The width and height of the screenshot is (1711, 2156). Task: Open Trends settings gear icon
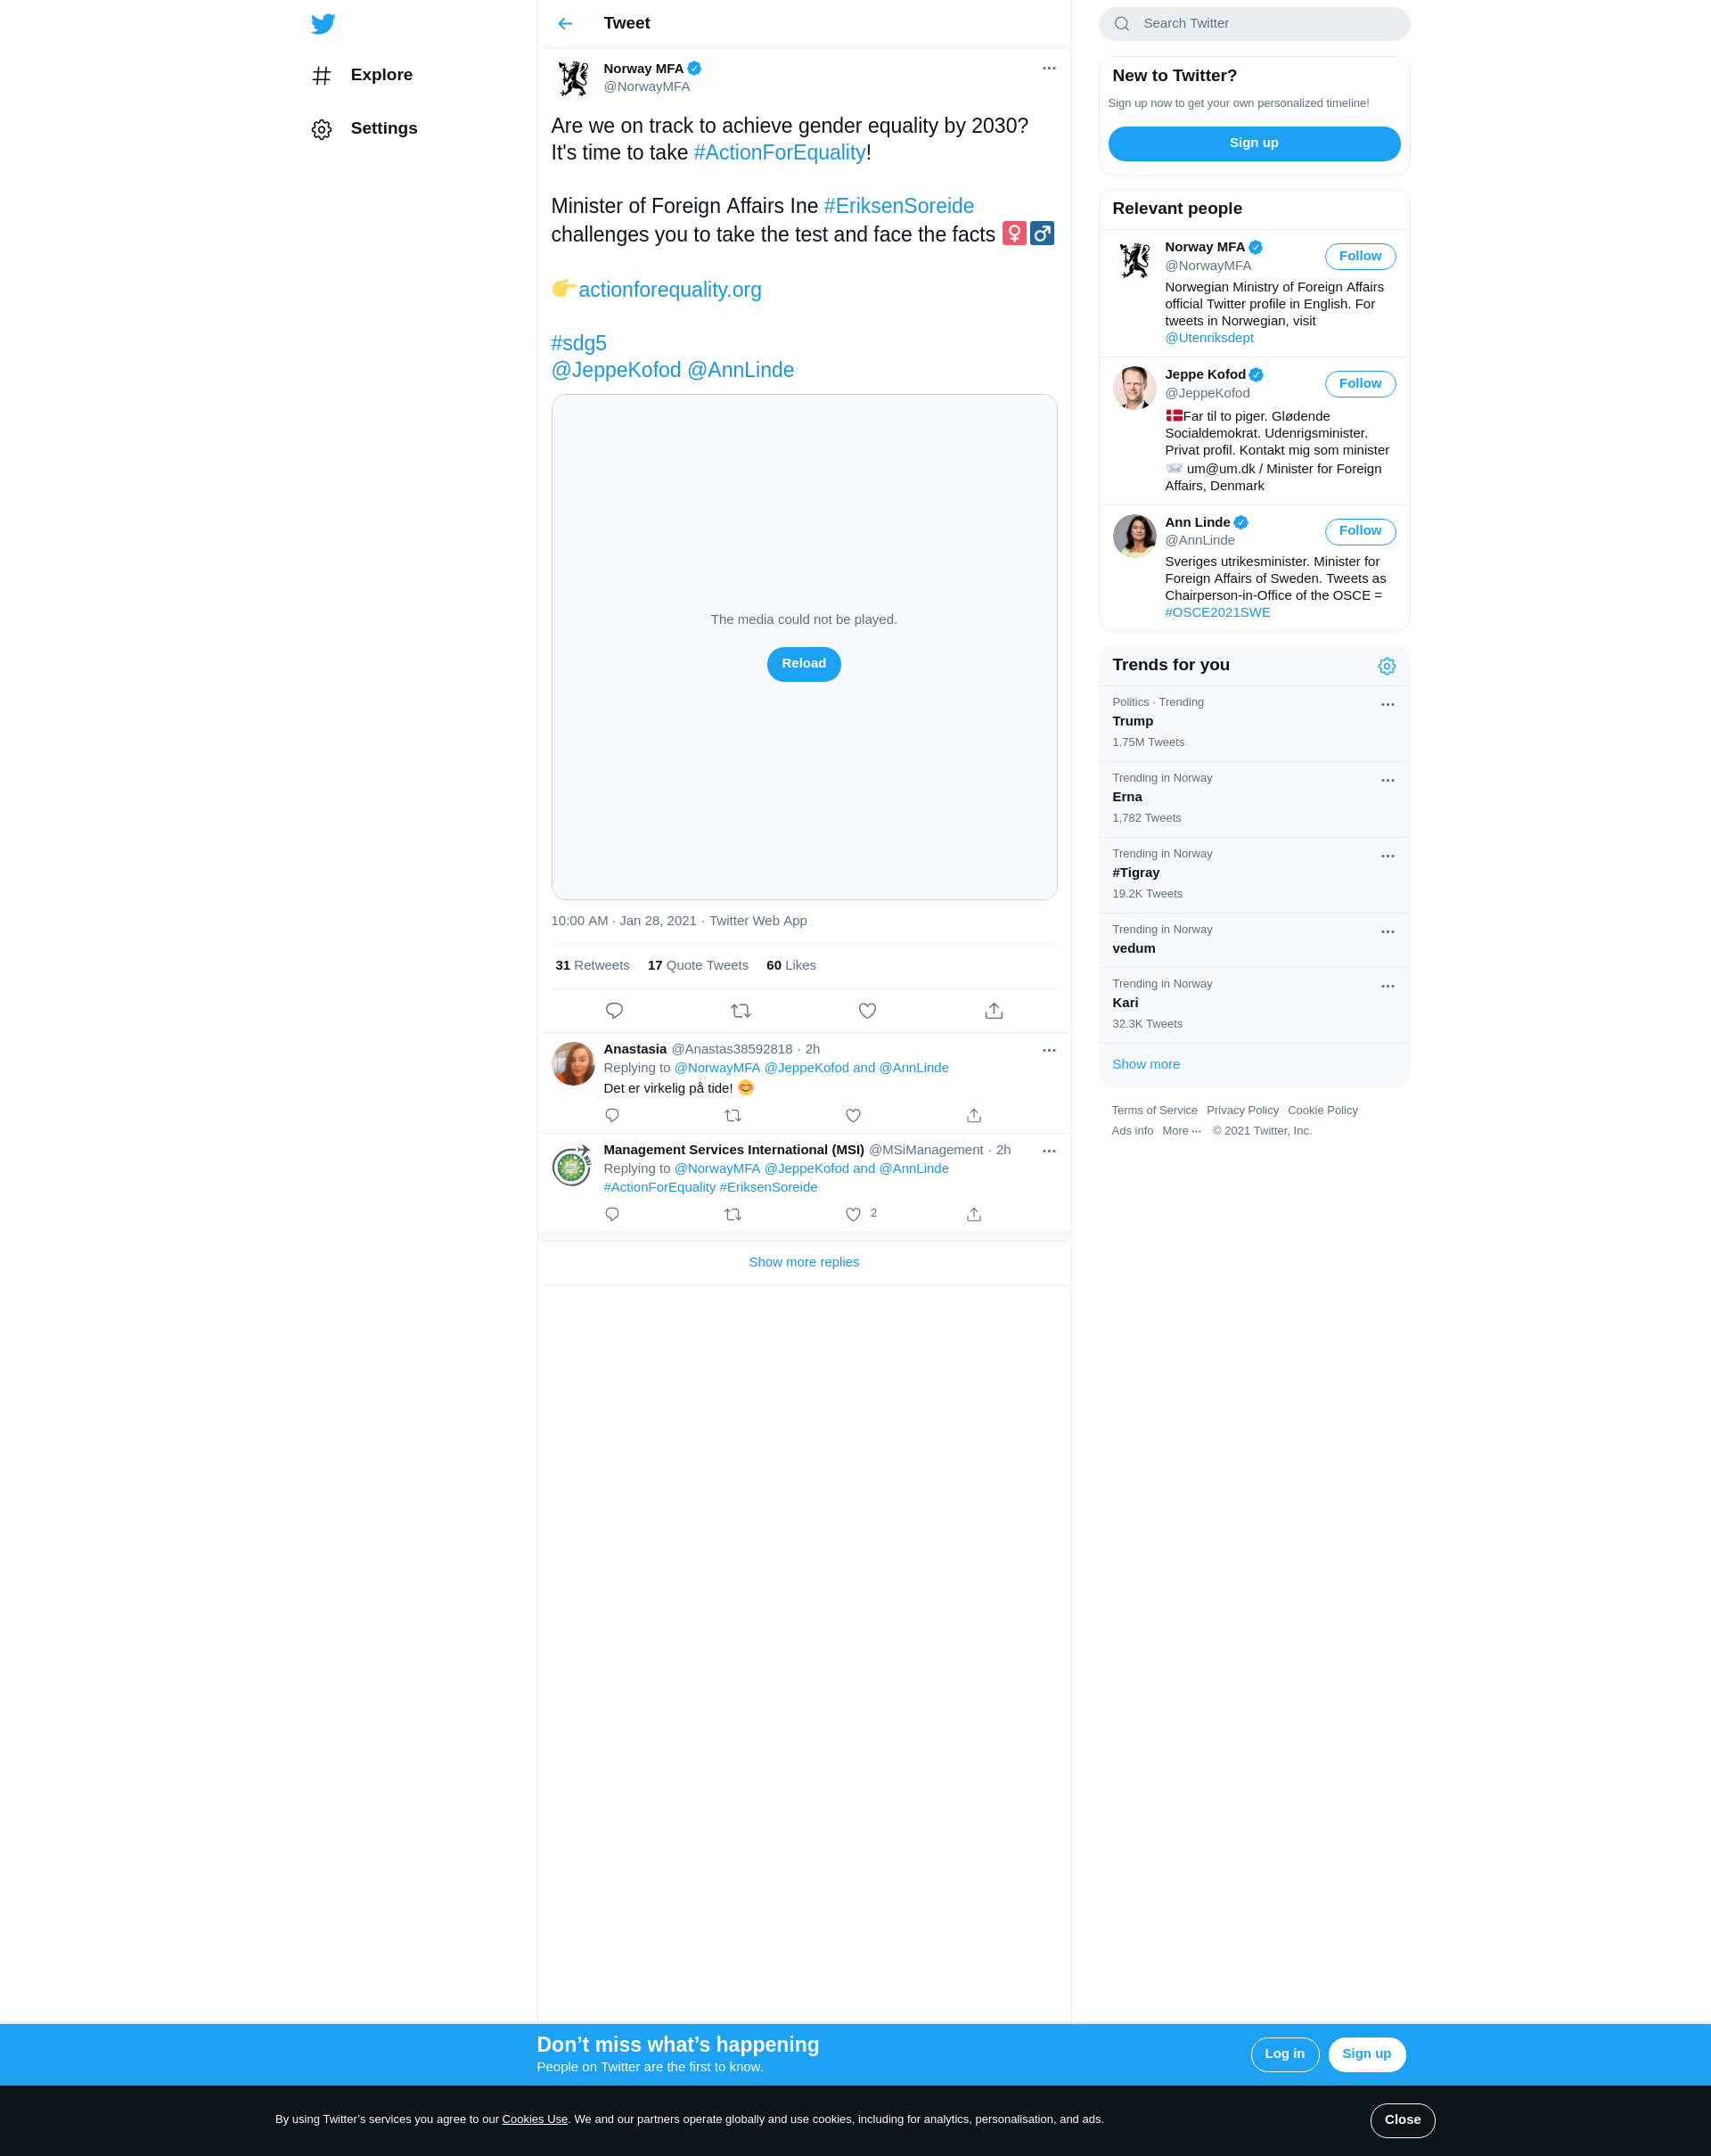pyautogui.click(x=1387, y=666)
